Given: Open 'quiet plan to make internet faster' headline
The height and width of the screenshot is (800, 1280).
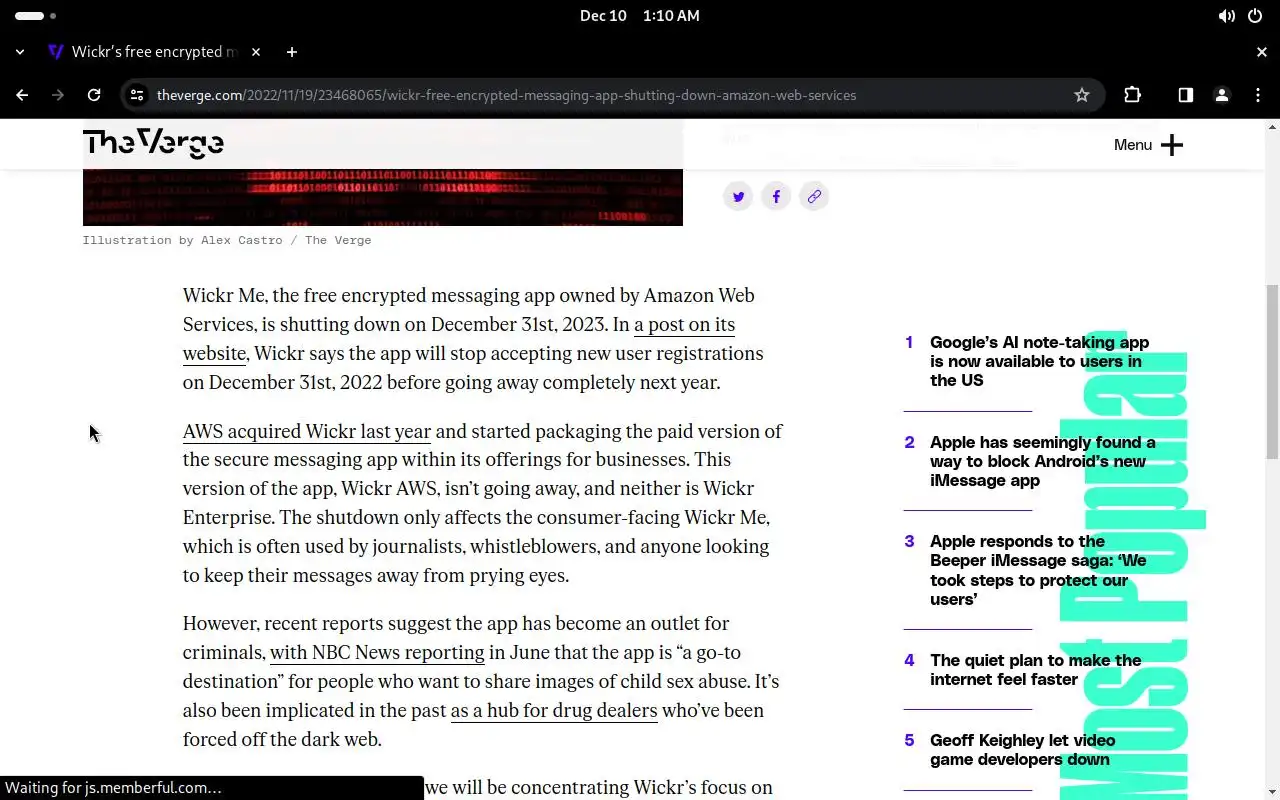Looking at the screenshot, I should 1035,670.
